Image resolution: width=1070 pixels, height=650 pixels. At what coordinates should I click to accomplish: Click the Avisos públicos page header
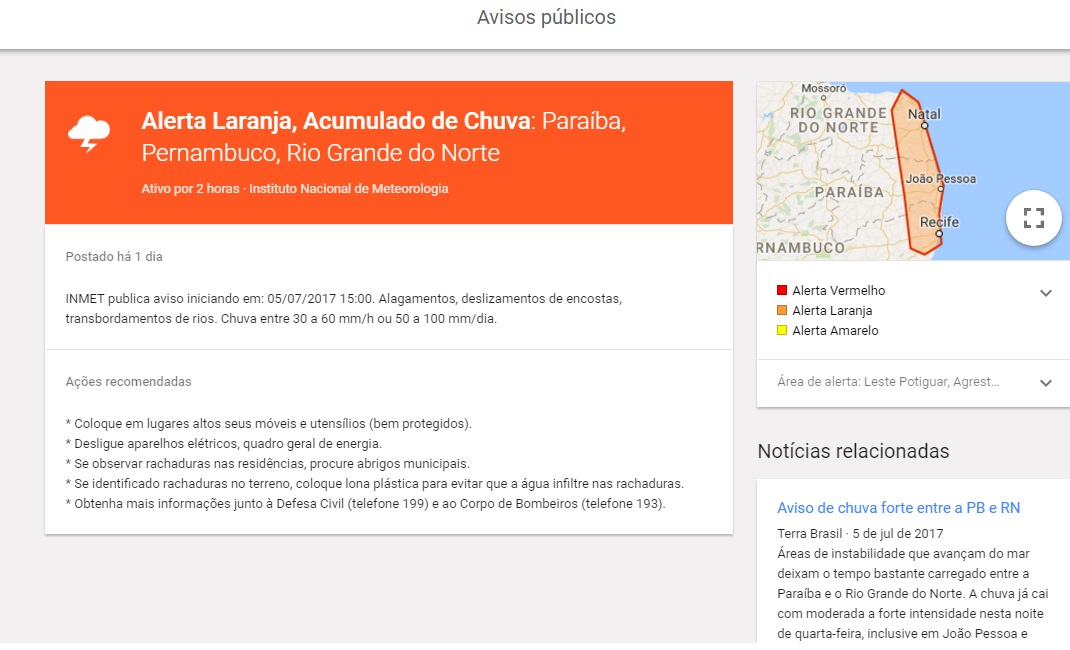tap(546, 17)
